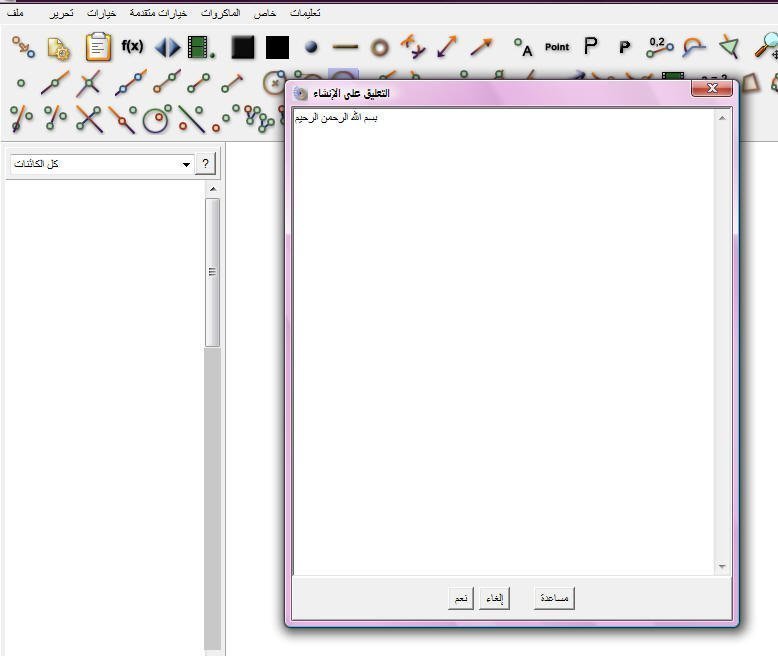Click the نعم confirm button

click(x=461, y=598)
